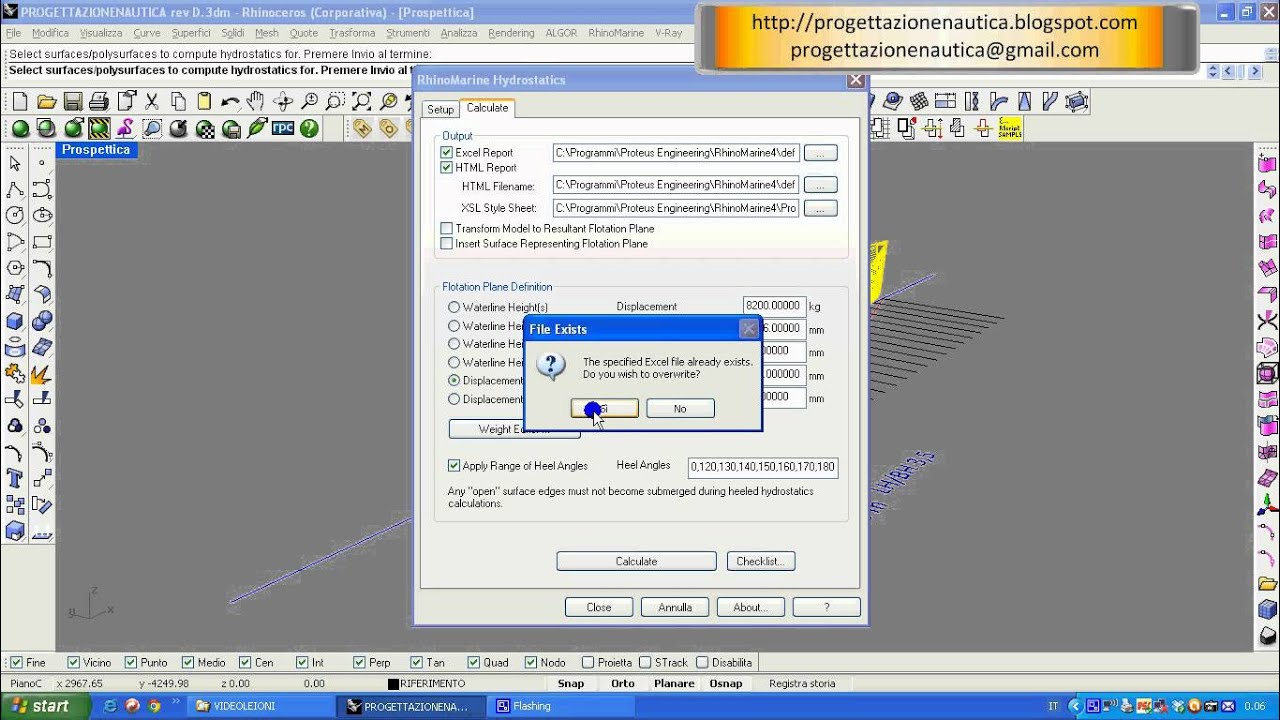Toggle the Perp osnap checkbox
This screenshot has height=720, width=1280.
click(x=360, y=662)
